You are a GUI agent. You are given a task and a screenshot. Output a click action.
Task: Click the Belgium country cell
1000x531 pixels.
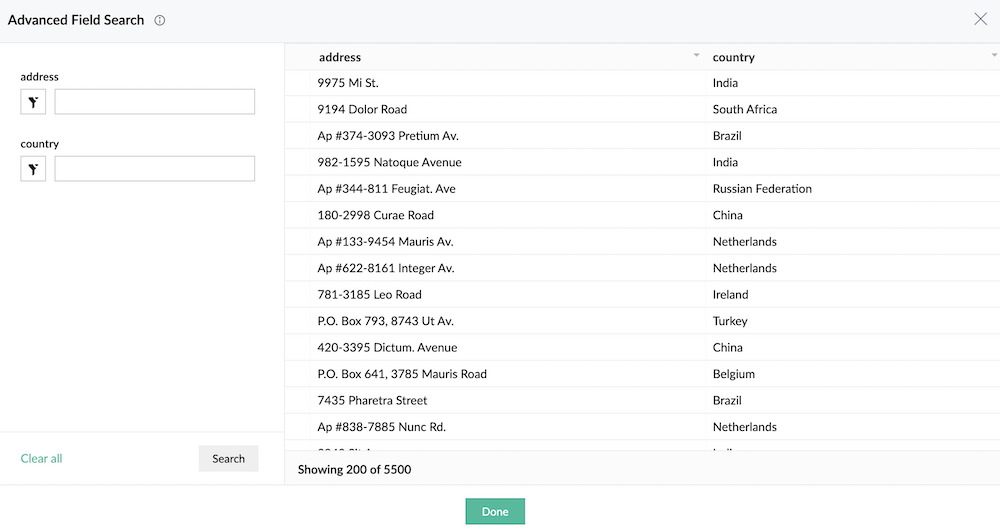[734, 374]
